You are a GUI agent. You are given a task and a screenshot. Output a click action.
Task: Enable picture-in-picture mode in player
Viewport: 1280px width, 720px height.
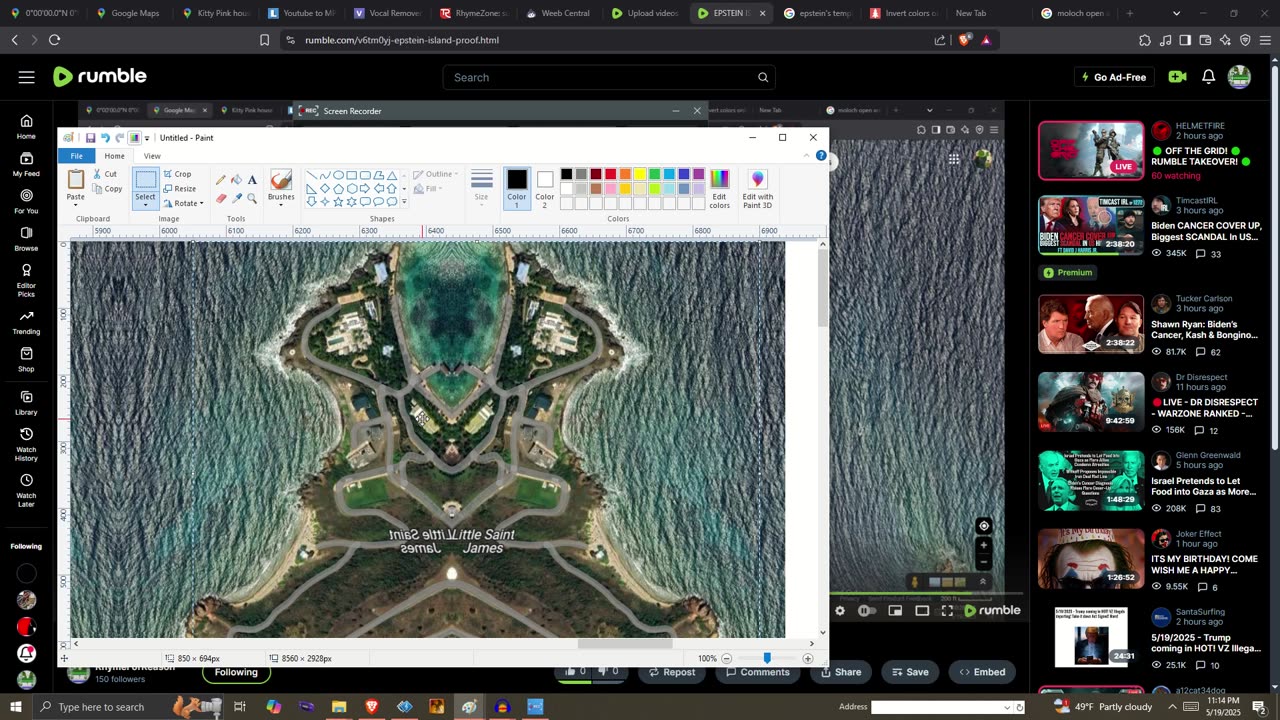coord(895,611)
